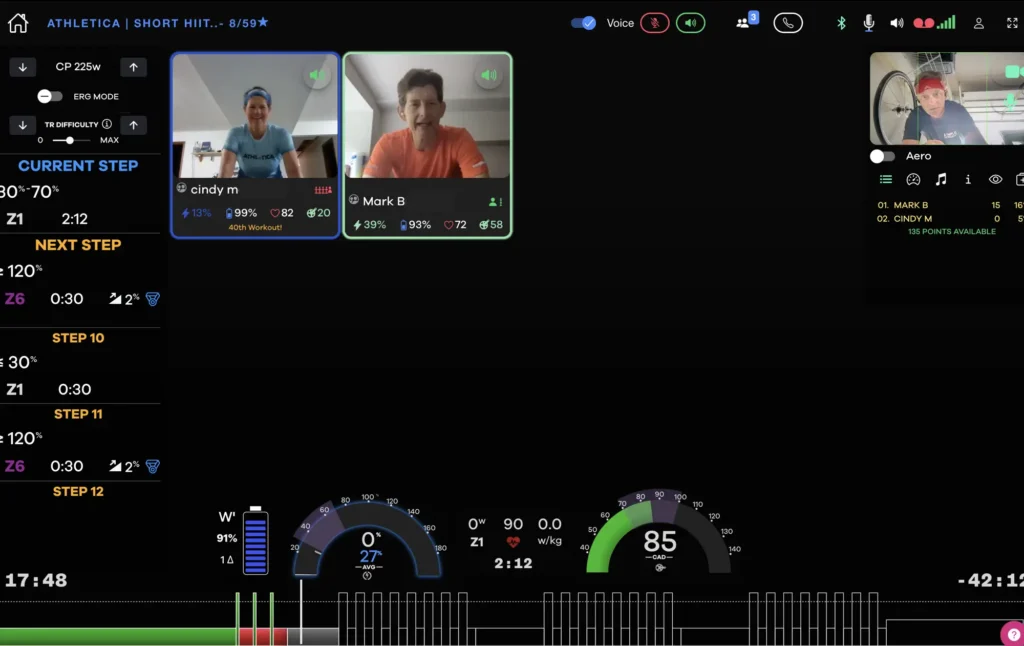Click the STEP 12 heading
The height and width of the screenshot is (646, 1024).
pos(78,491)
